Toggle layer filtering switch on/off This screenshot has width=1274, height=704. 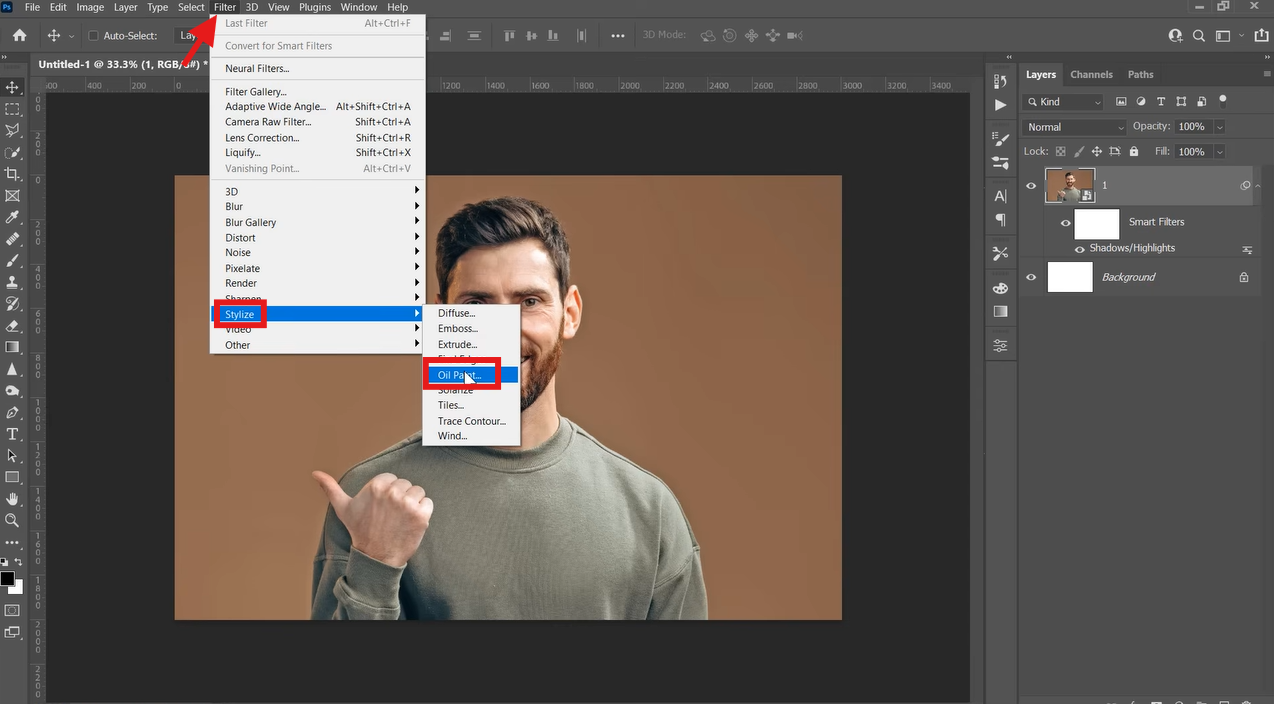coord(1222,101)
